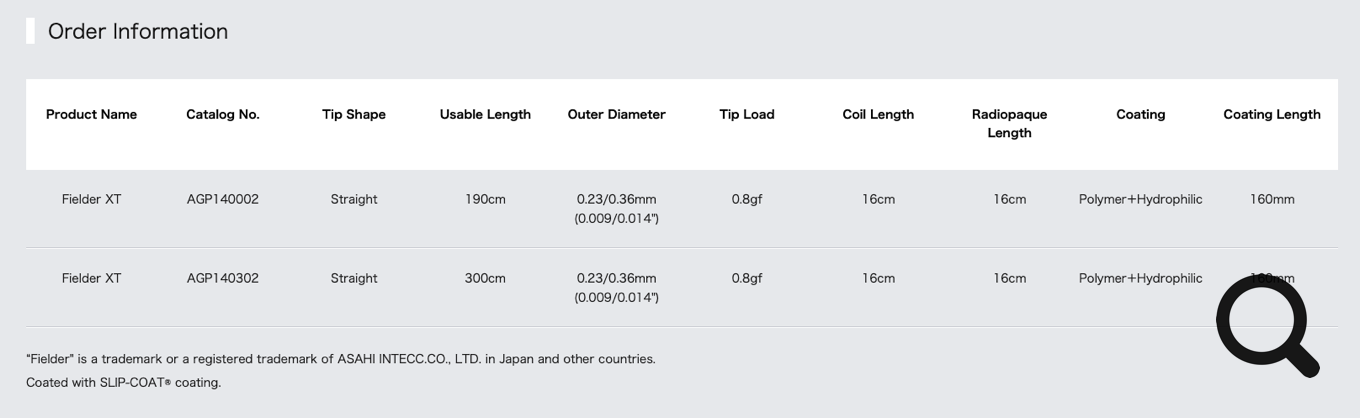Click the Fielder trademark notice text

pos(341,358)
